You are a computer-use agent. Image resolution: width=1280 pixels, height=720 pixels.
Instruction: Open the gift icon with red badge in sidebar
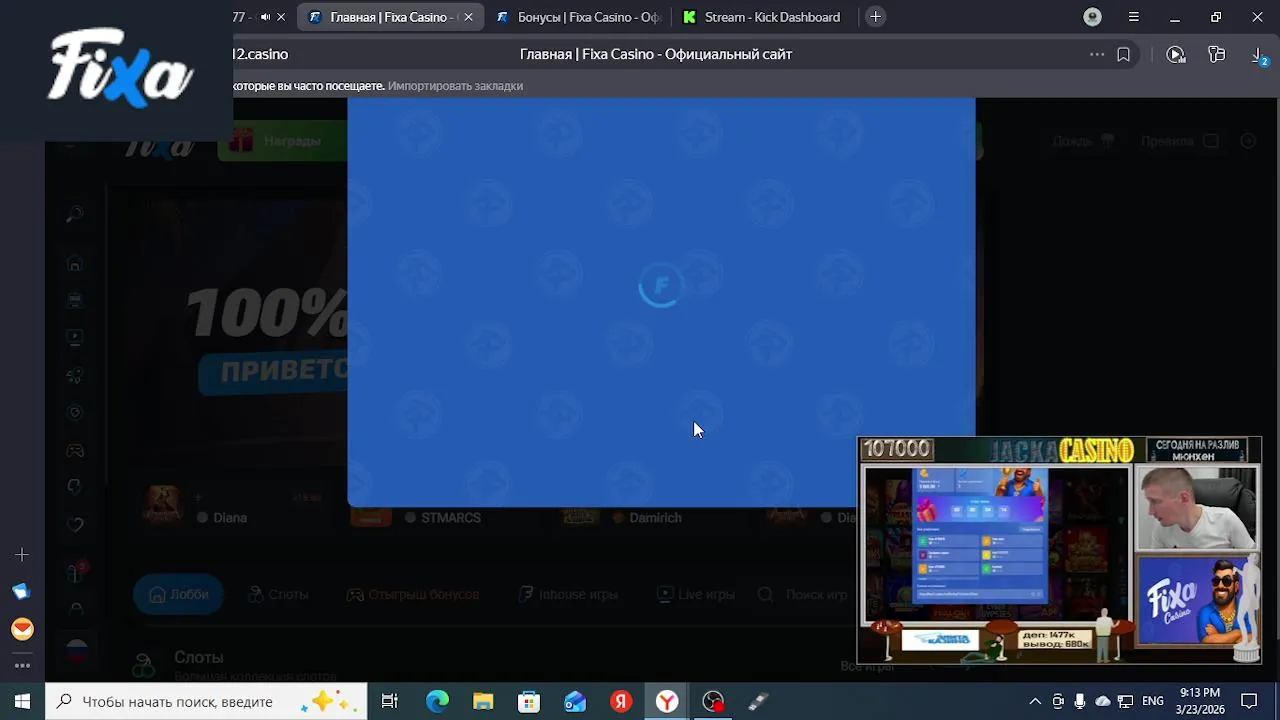76,572
